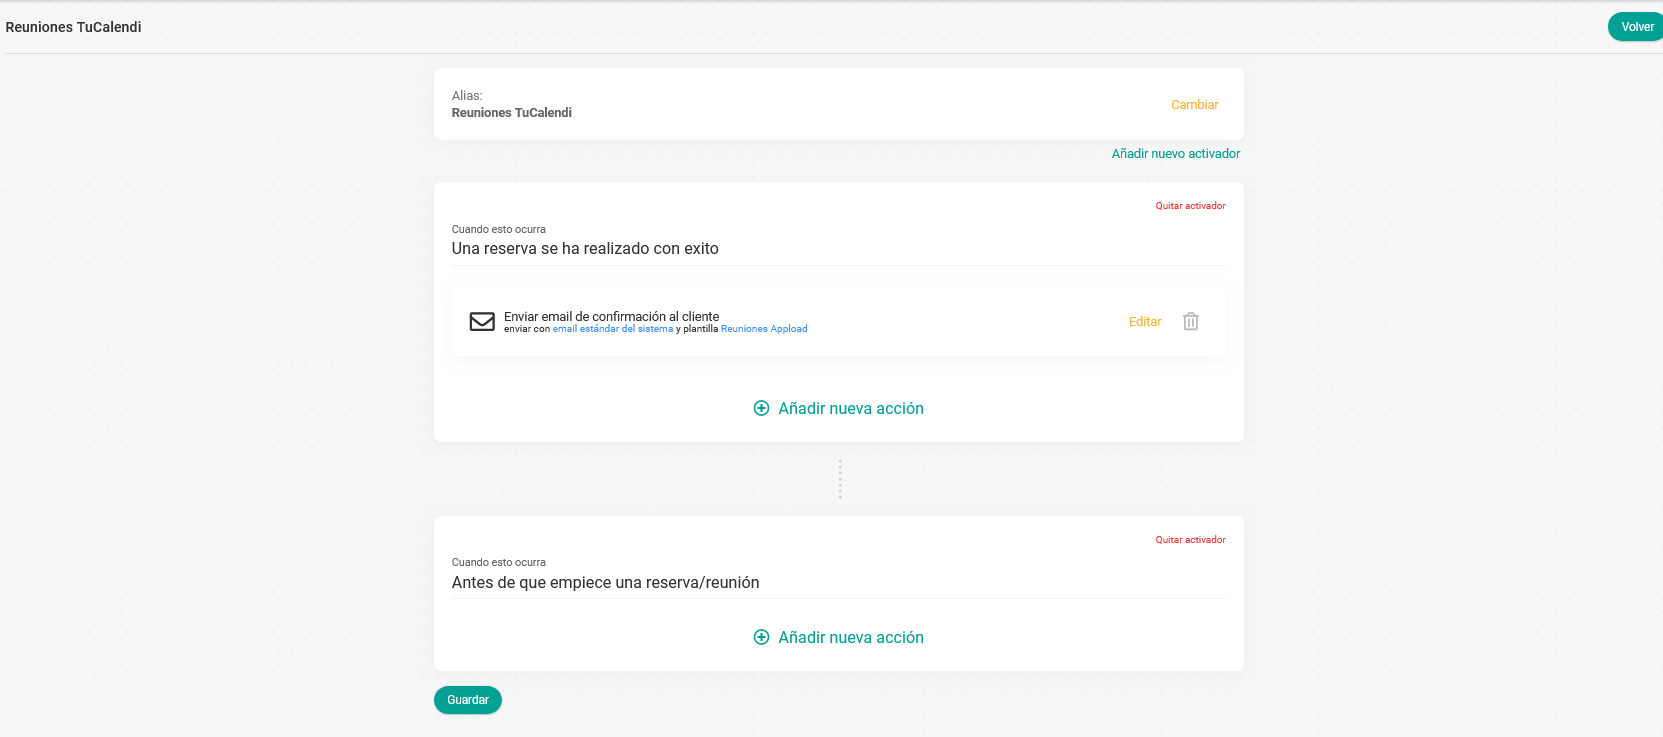
Task: Click the envelope icon of email action
Action: click(x=482, y=322)
